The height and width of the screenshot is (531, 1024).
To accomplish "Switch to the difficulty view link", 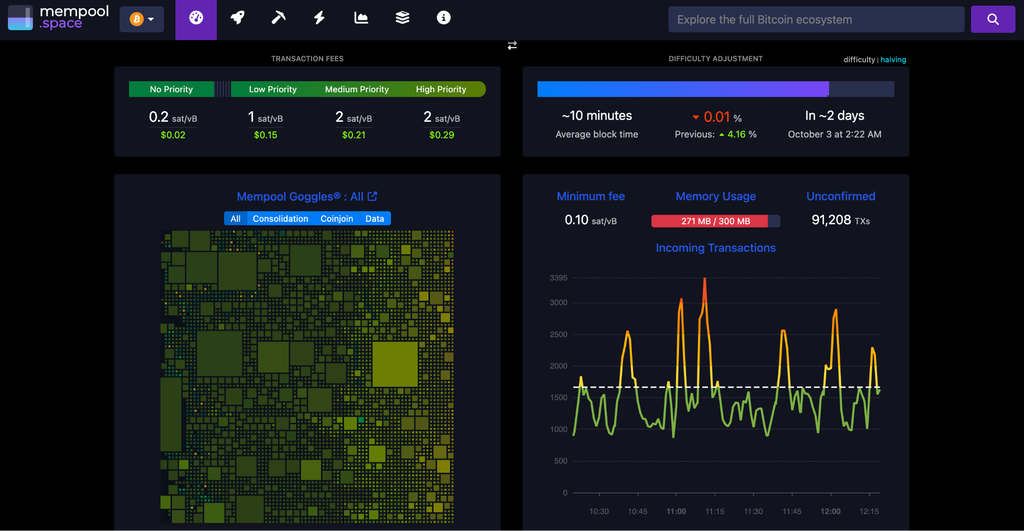I will pyautogui.click(x=859, y=59).
